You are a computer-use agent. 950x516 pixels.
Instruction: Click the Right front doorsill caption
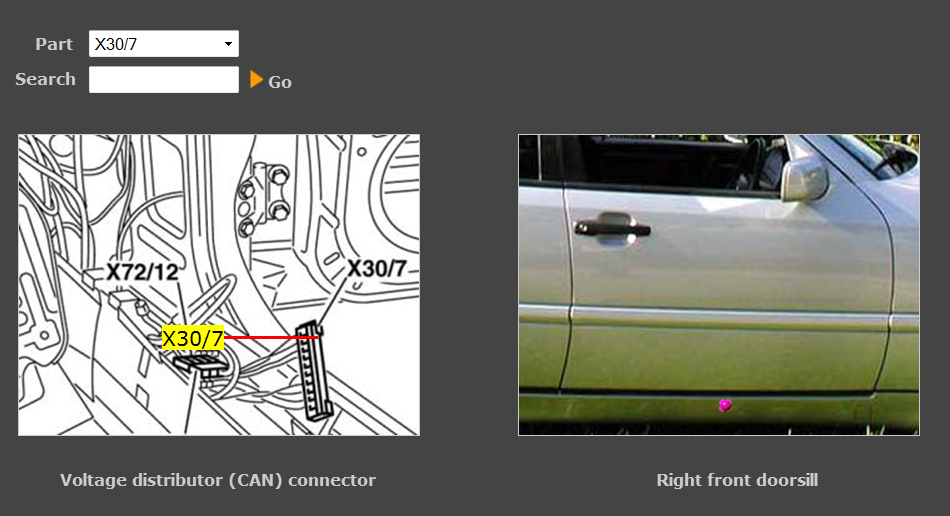(737, 480)
